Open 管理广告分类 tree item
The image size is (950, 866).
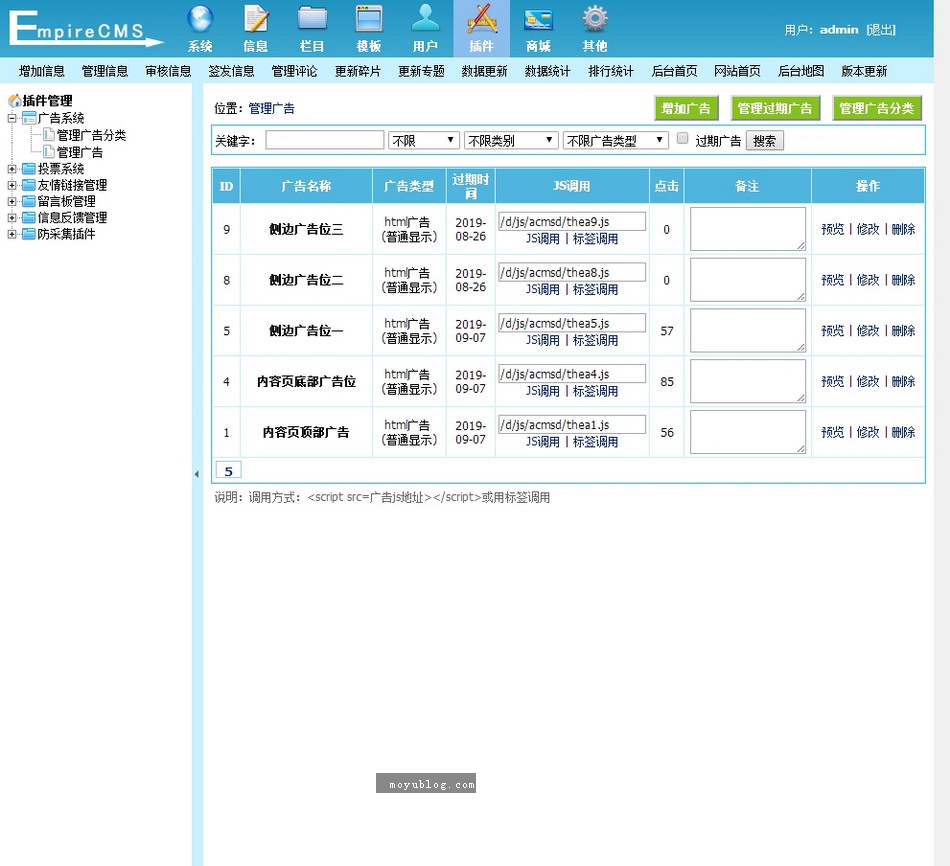(x=91, y=135)
